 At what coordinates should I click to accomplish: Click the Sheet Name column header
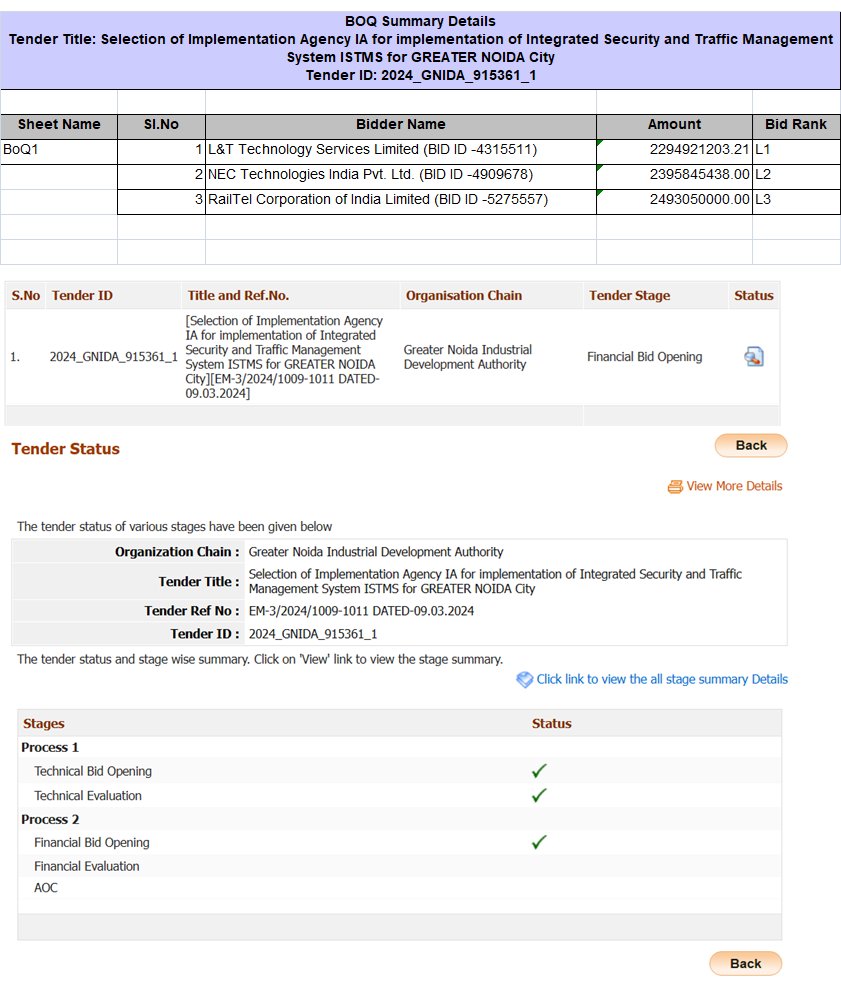click(x=58, y=127)
